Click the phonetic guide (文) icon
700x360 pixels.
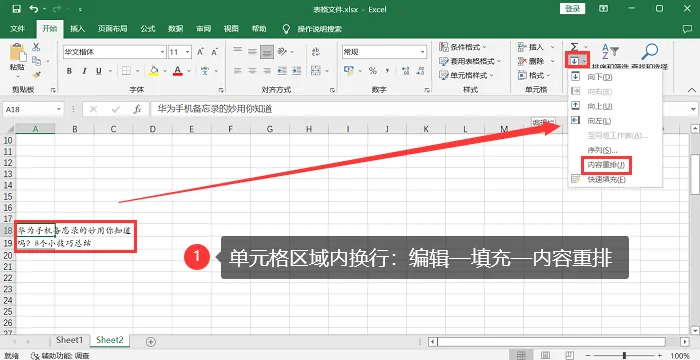(205, 71)
